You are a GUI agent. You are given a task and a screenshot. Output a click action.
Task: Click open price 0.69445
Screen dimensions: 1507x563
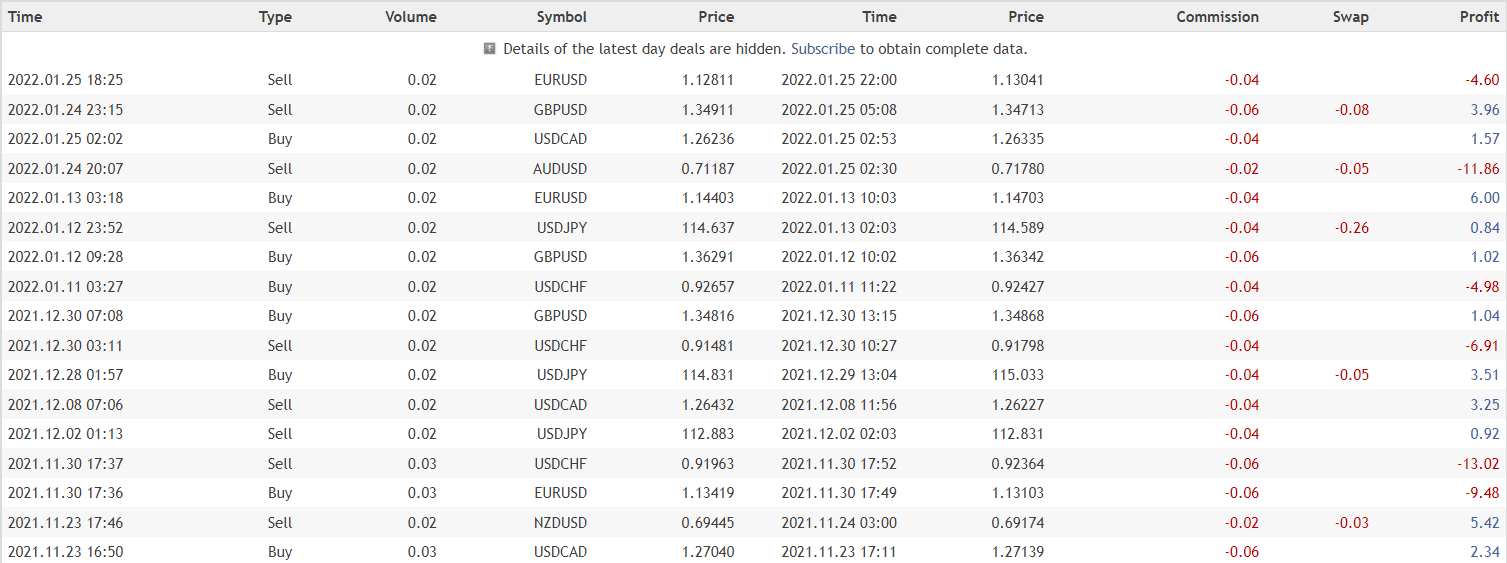click(708, 523)
